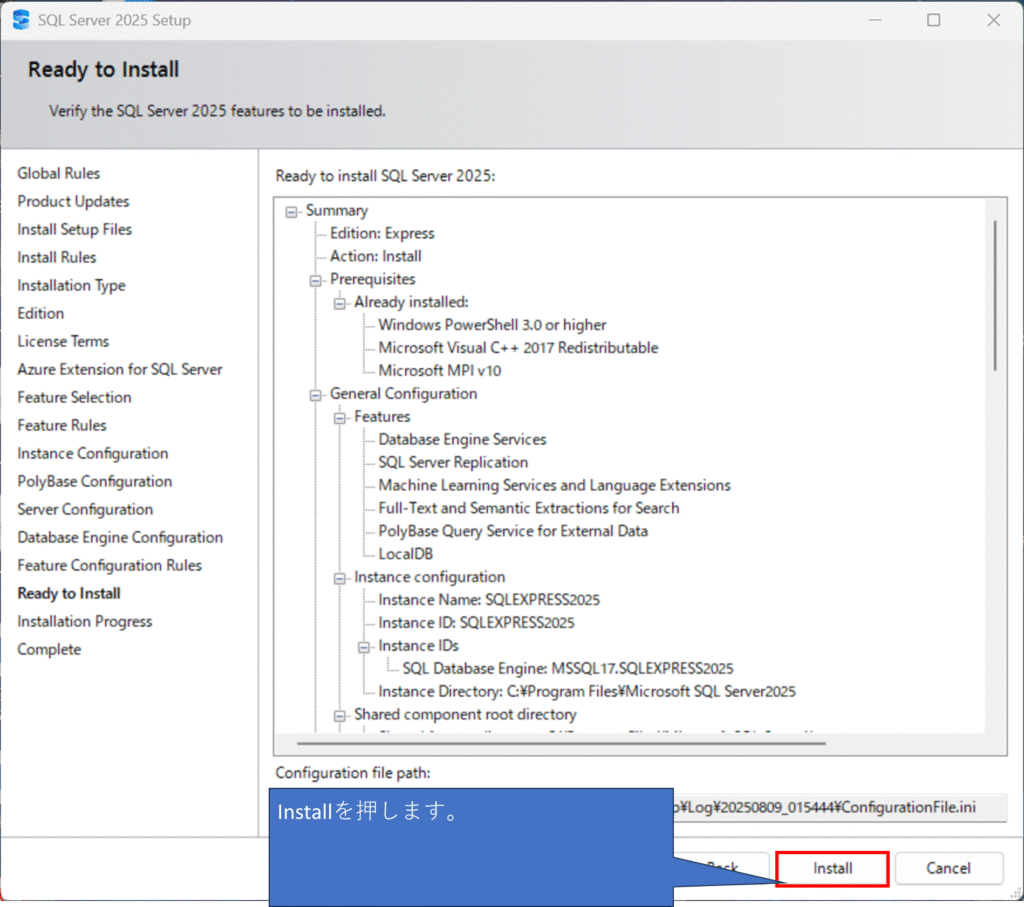Collapse the General Configuration node
The width and height of the screenshot is (1024, 907).
[315, 395]
